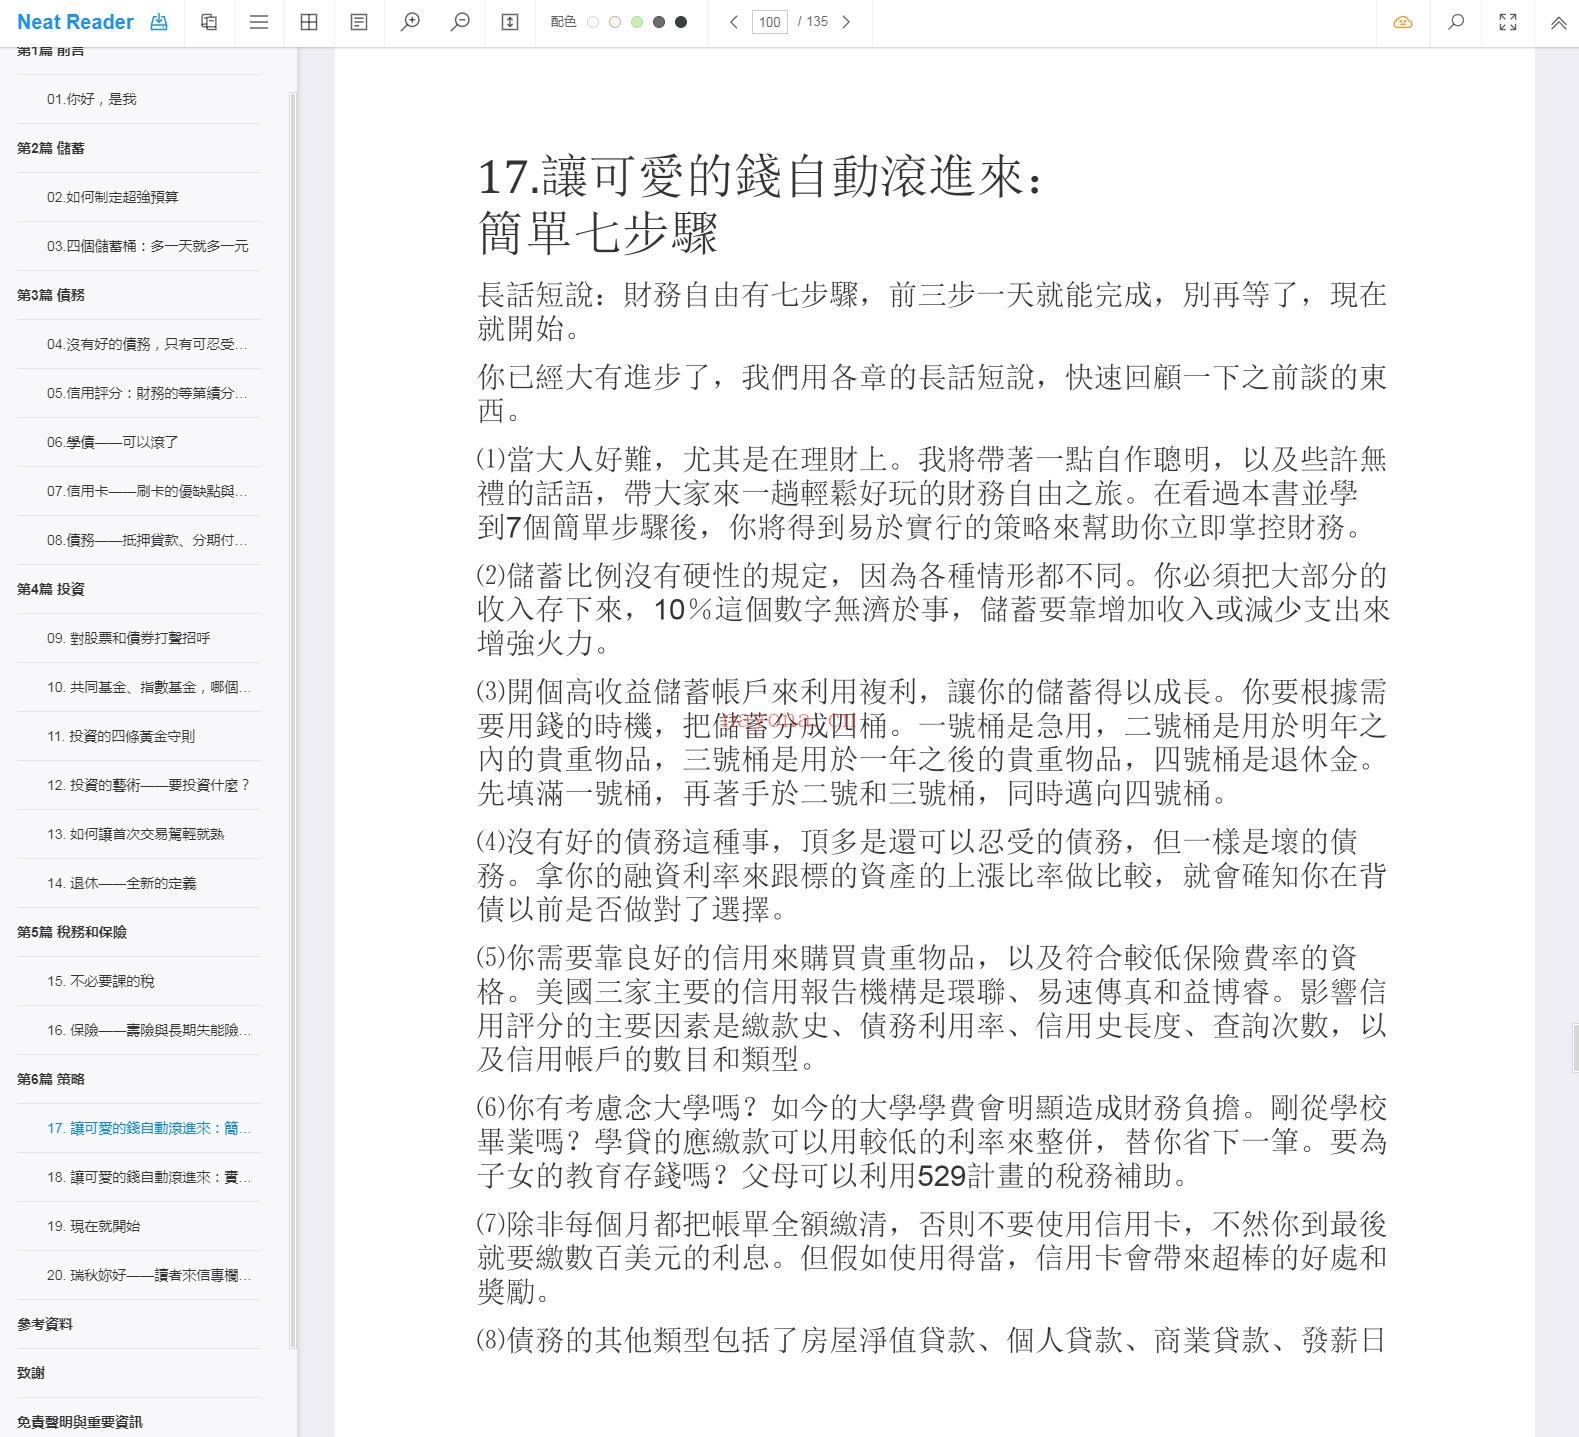Switch to grid layout view icon
1579x1437 pixels.
point(309,22)
